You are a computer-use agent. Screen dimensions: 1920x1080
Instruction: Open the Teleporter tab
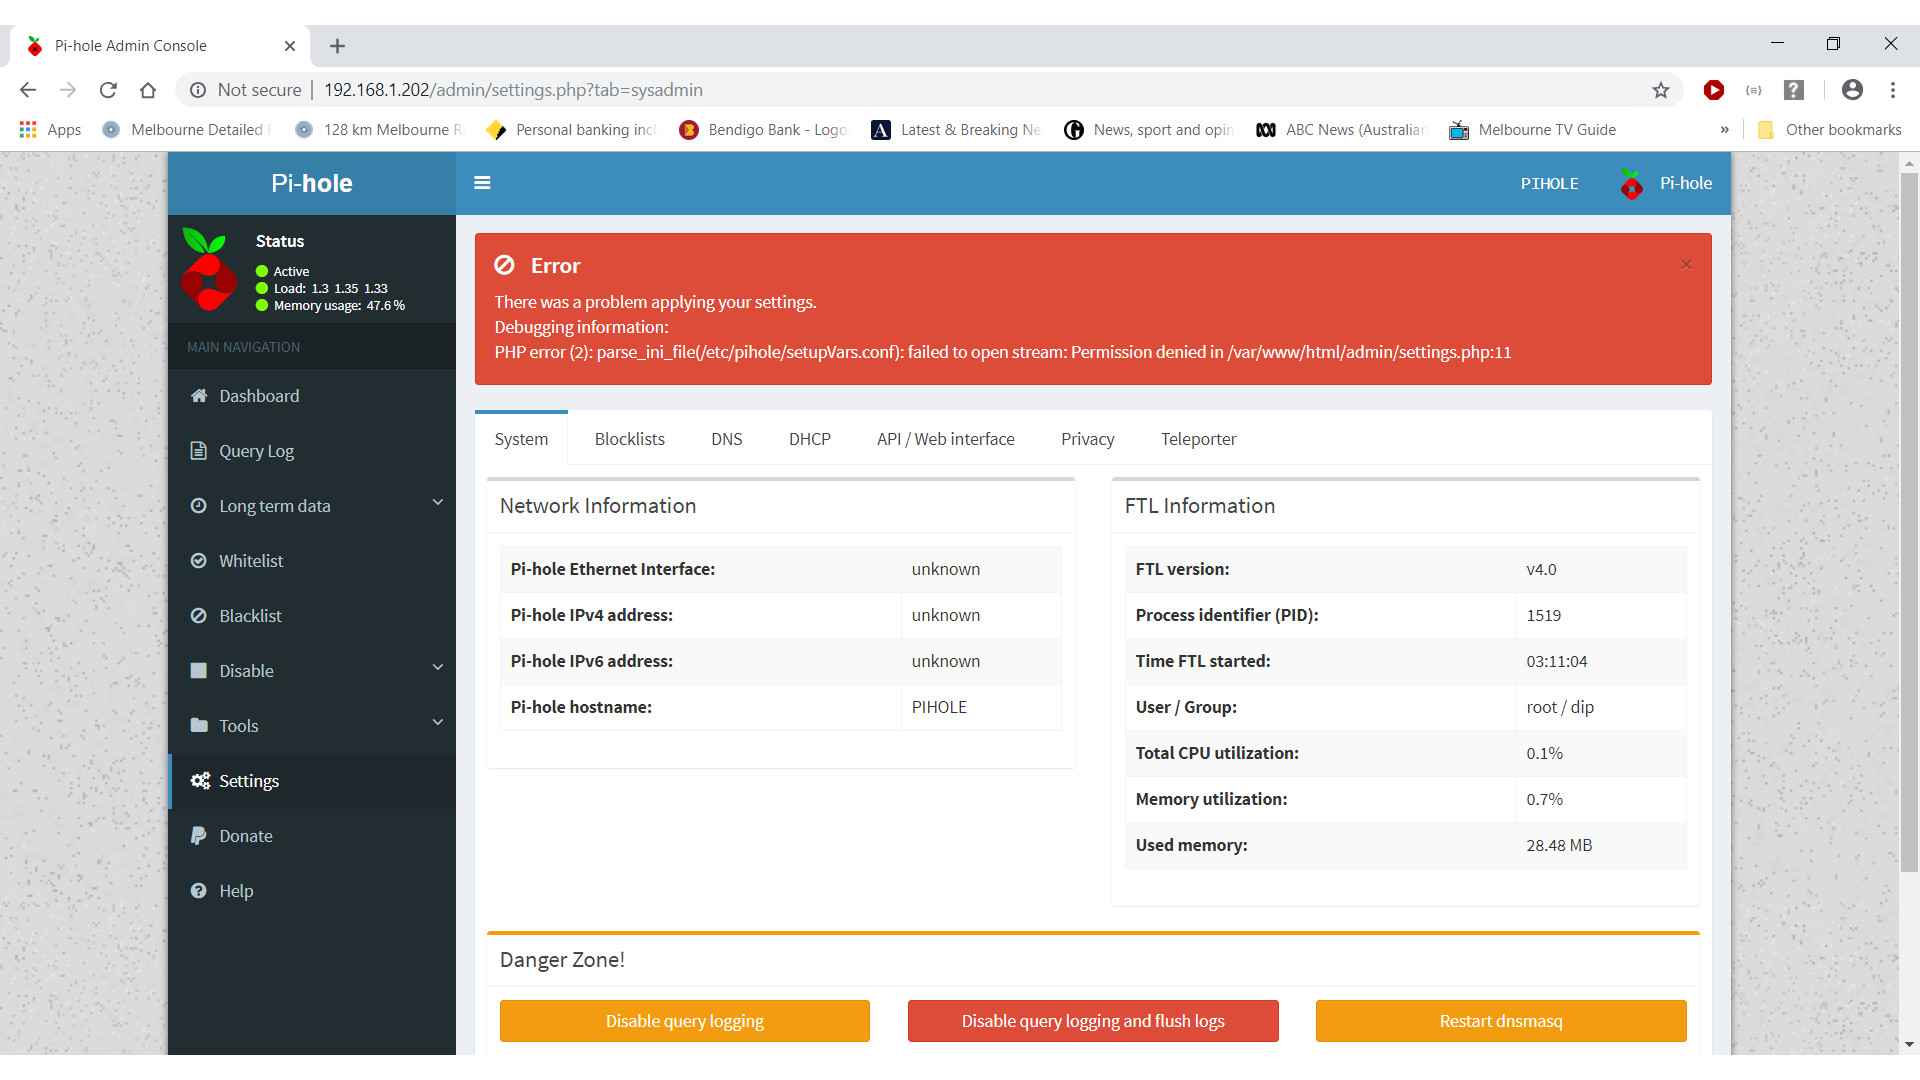click(1198, 439)
